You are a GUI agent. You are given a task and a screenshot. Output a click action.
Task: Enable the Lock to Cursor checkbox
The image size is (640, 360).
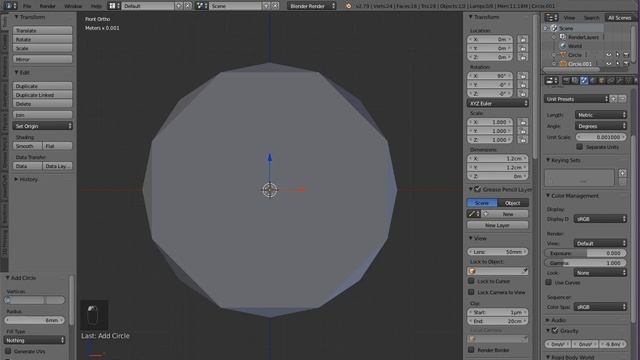tap(471, 281)
